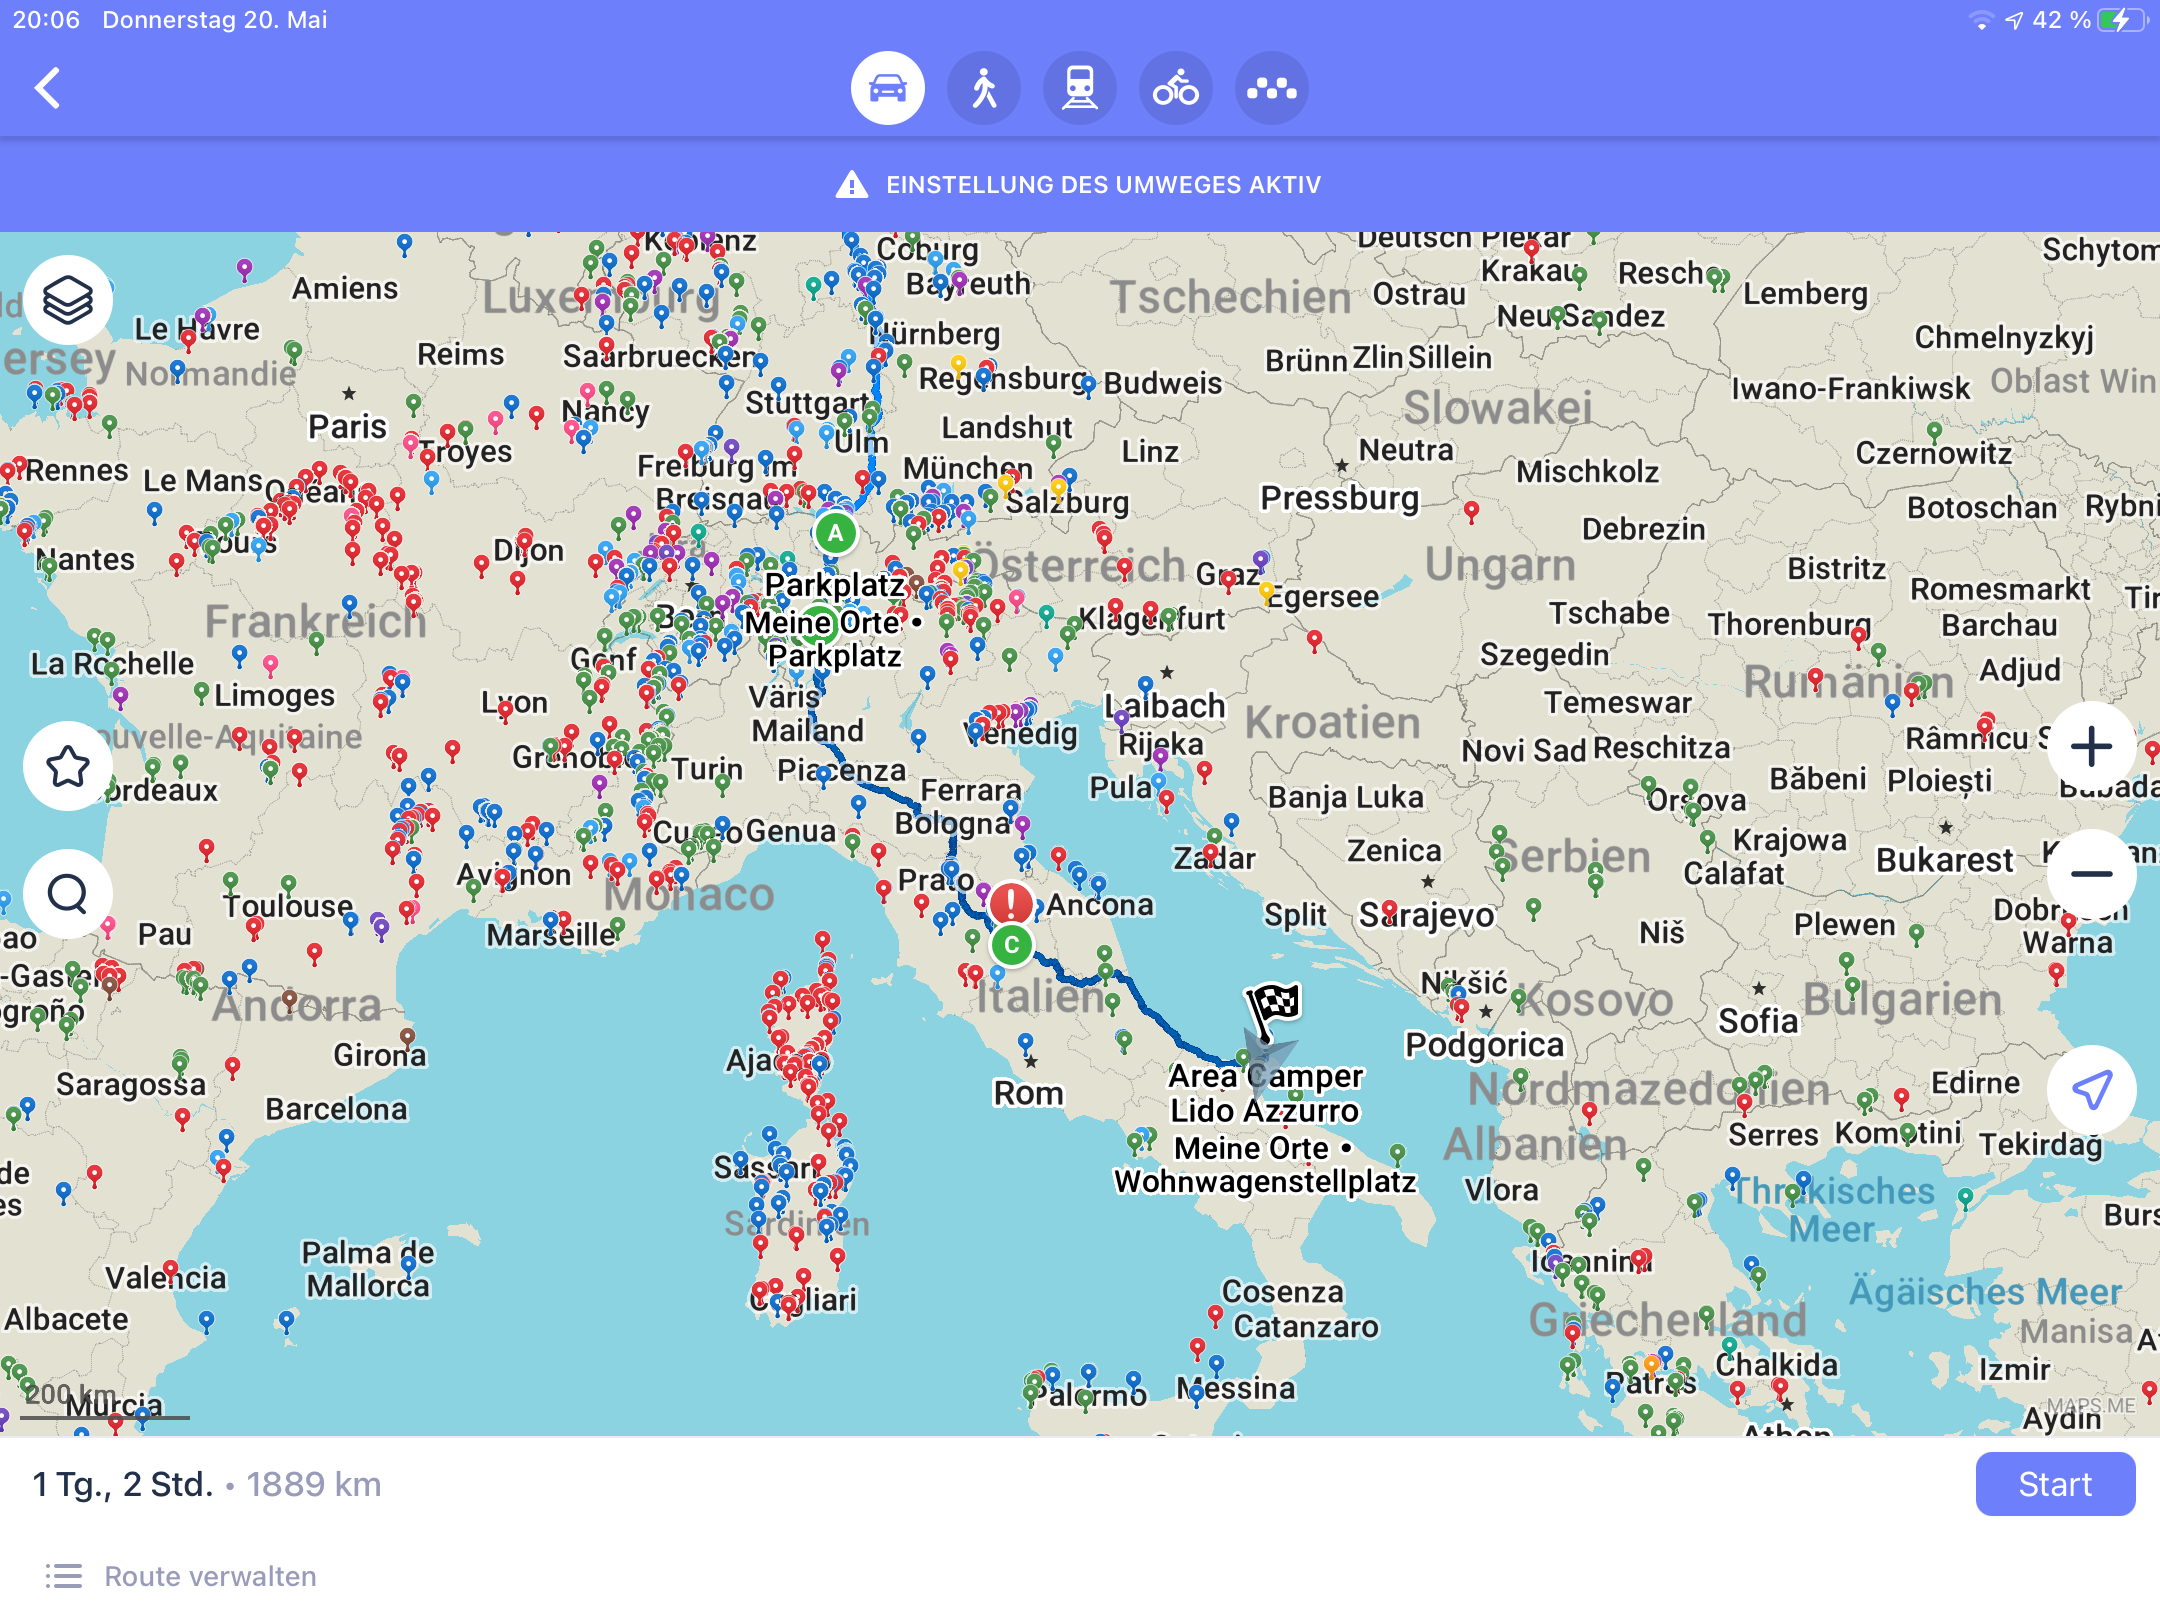The width and height of the screenshot is (2160, 1620).
Task: Tap the Podgorica city label
Action: (1484, 1045)
